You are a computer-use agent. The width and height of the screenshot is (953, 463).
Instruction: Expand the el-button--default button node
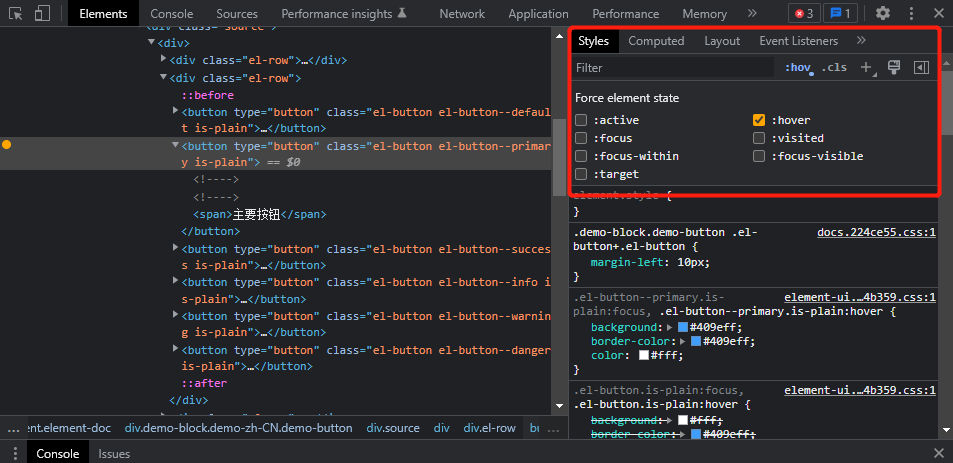coord(176,111)
